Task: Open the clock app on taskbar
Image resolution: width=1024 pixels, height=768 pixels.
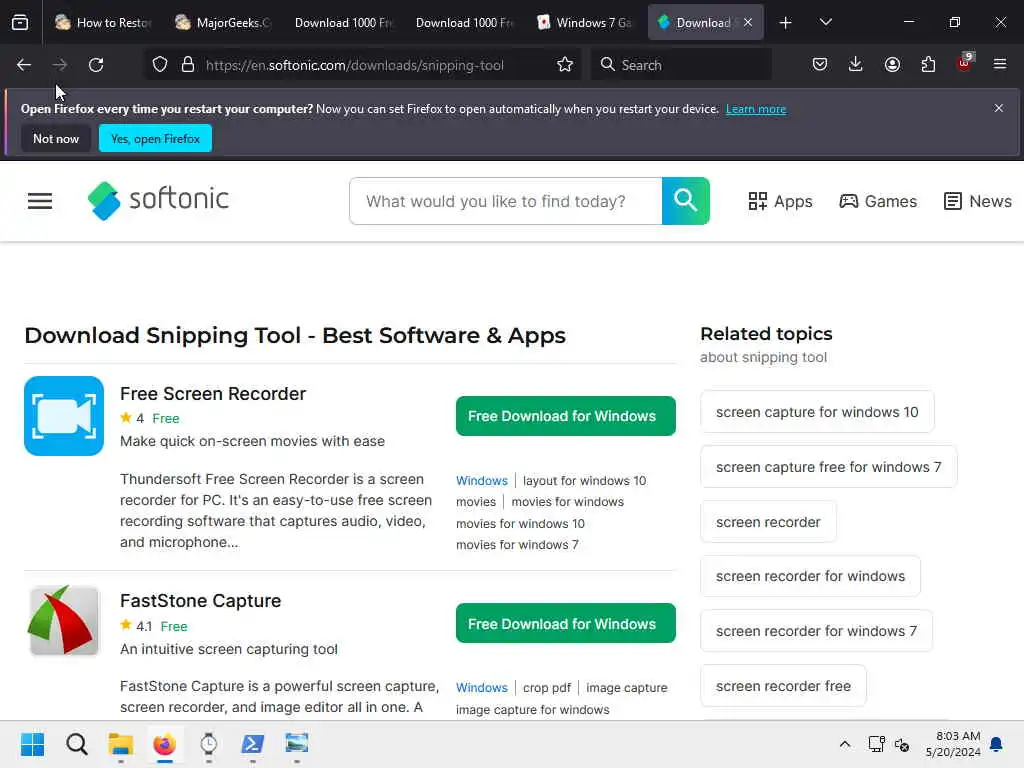Action: coord(208,744)
